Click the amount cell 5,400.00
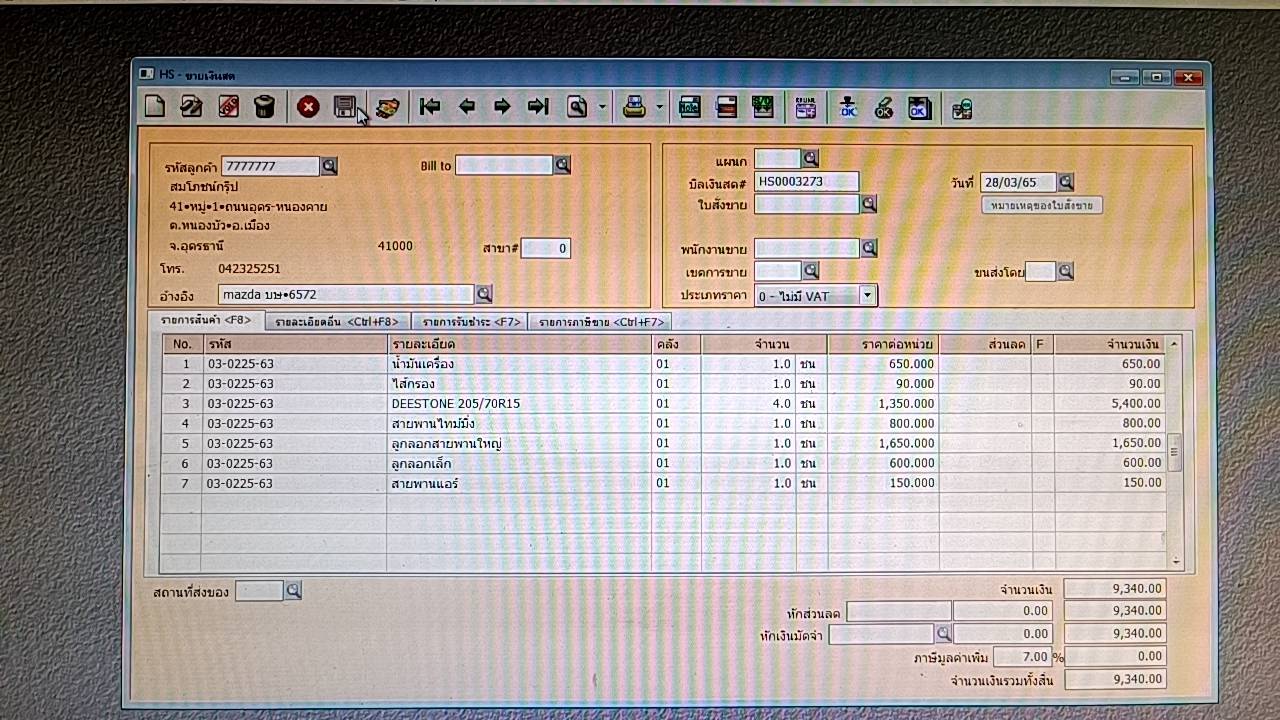1280x720 pixels. (x=1109, y=403)
